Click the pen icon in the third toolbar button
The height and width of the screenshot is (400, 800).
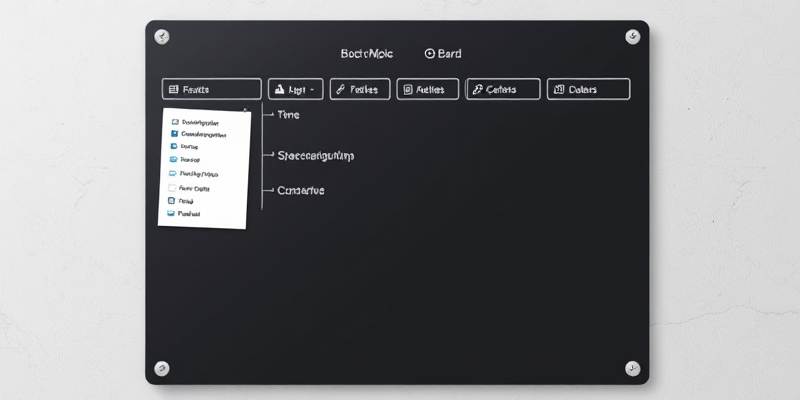click(x=340, y=90)
